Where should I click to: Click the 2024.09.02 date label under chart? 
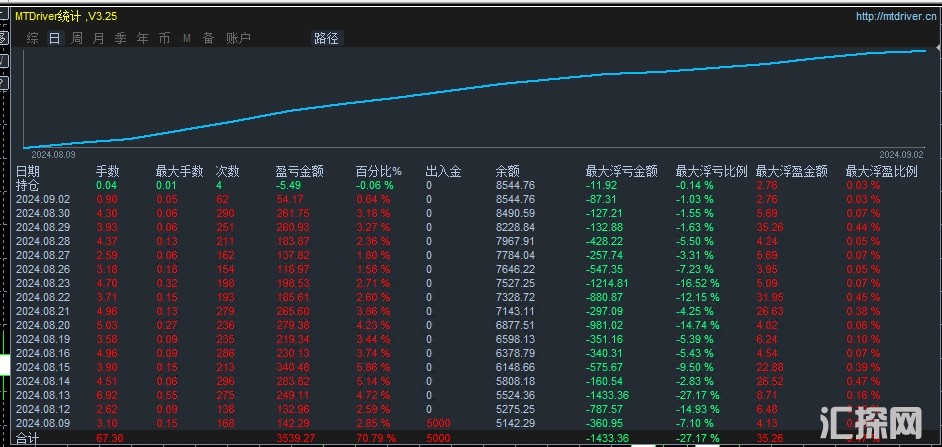coord(901,155)
